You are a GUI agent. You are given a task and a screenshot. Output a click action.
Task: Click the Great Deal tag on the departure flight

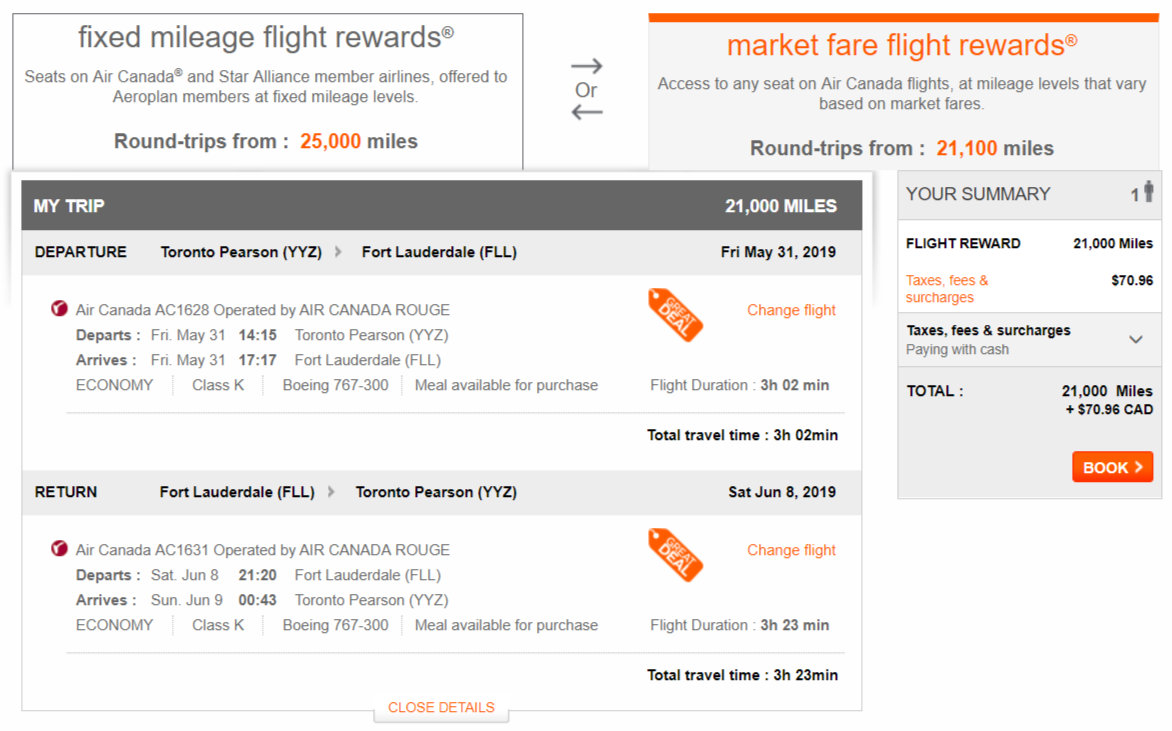[675, 315]
